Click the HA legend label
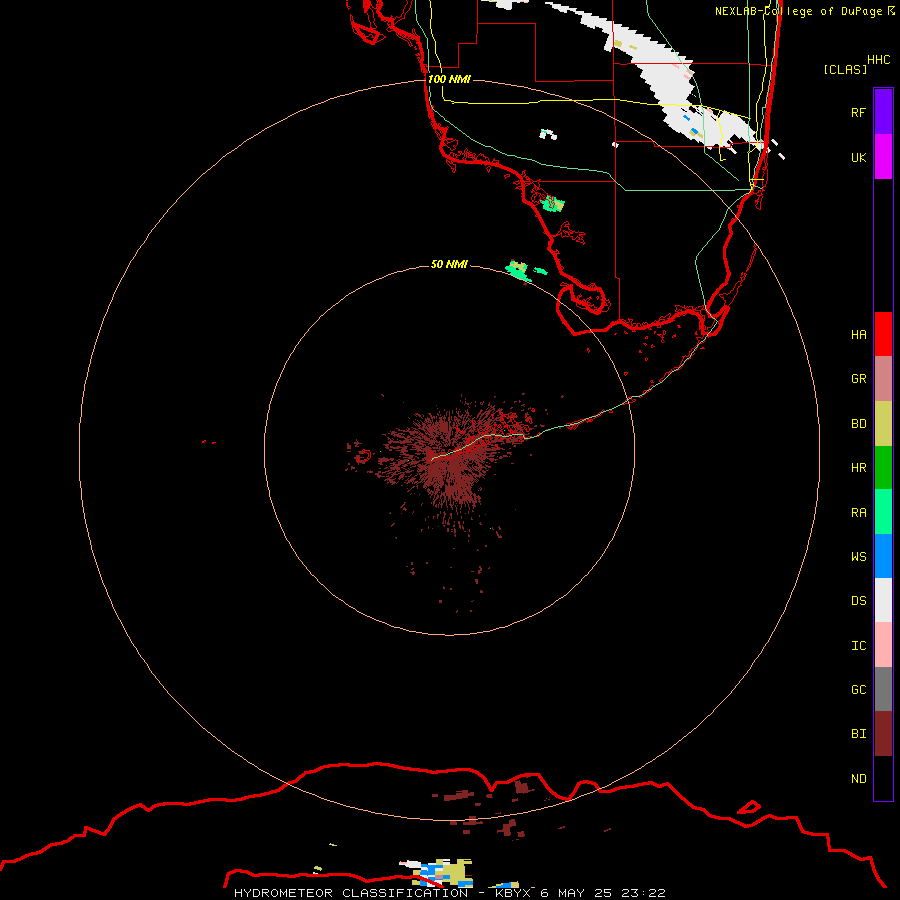 pyautogui.click(x=858, y=335)
